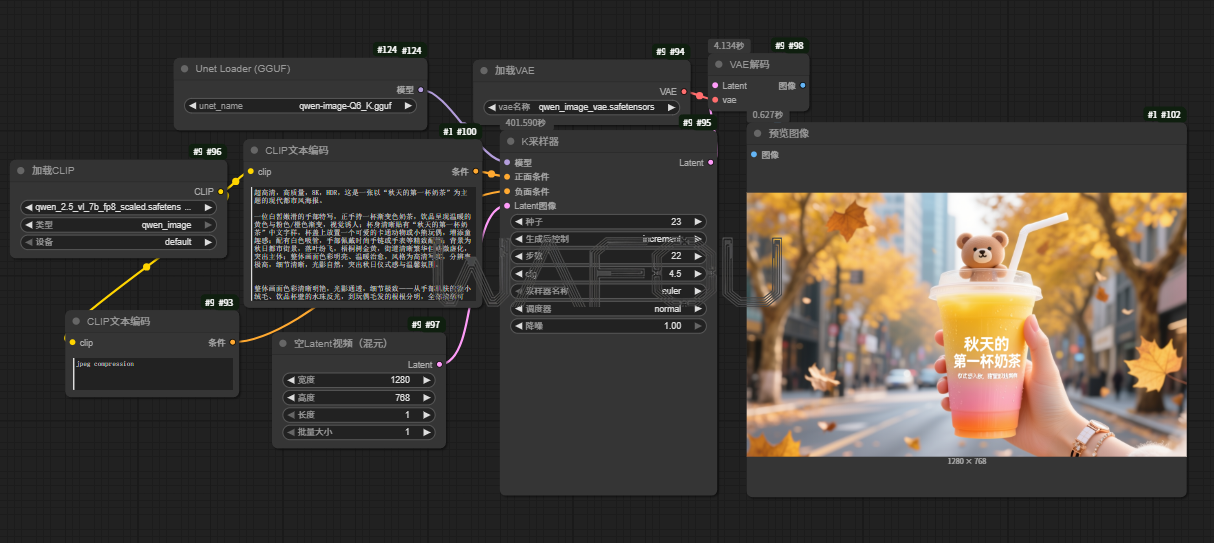
Task: Click the Latent output socket on K采样器
Action: click(x=711, y=162)
